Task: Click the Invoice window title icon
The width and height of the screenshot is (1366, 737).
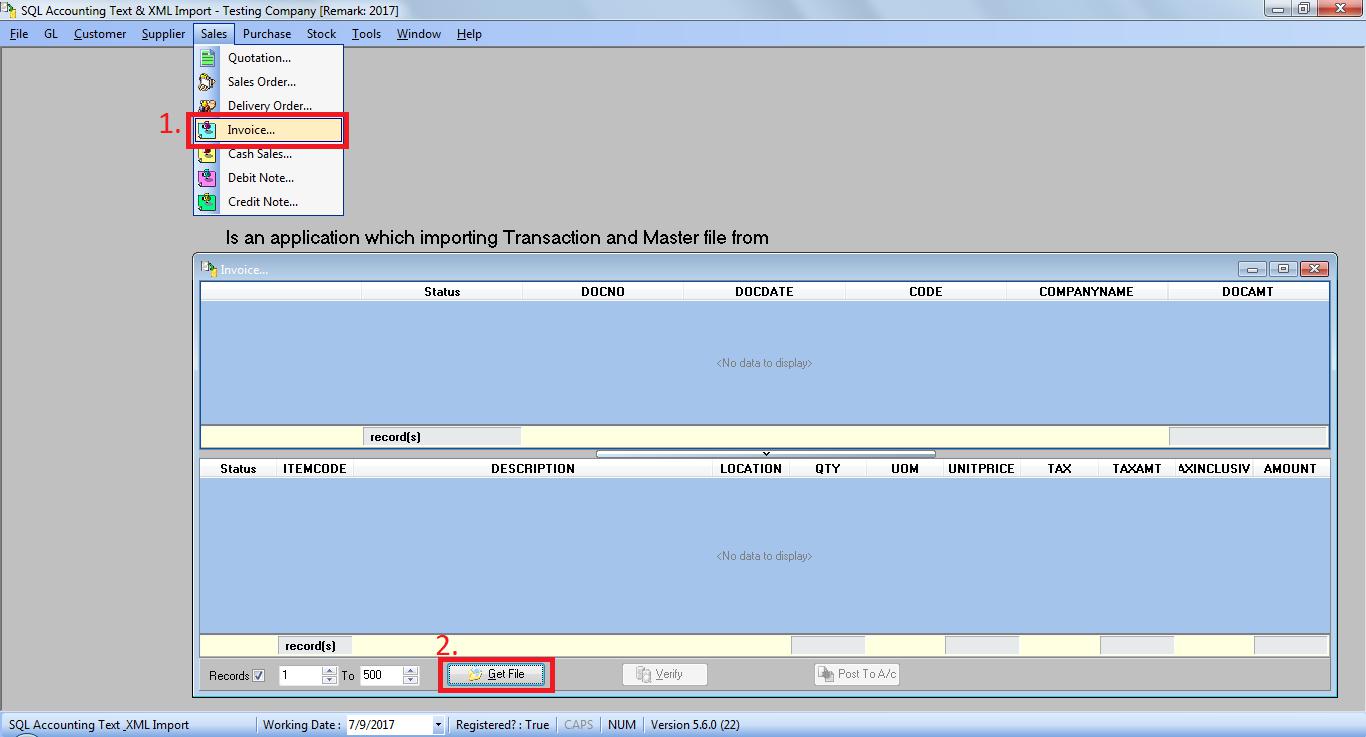Action: 209,268
